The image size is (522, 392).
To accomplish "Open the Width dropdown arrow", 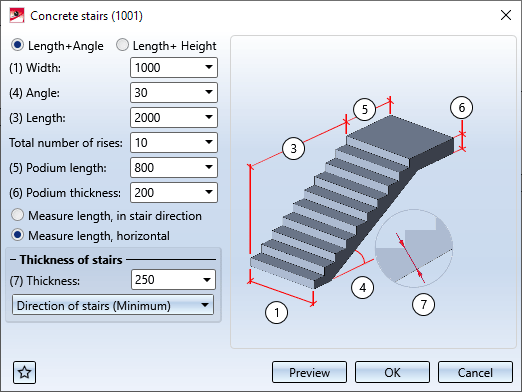I will [x=209, y=67].
